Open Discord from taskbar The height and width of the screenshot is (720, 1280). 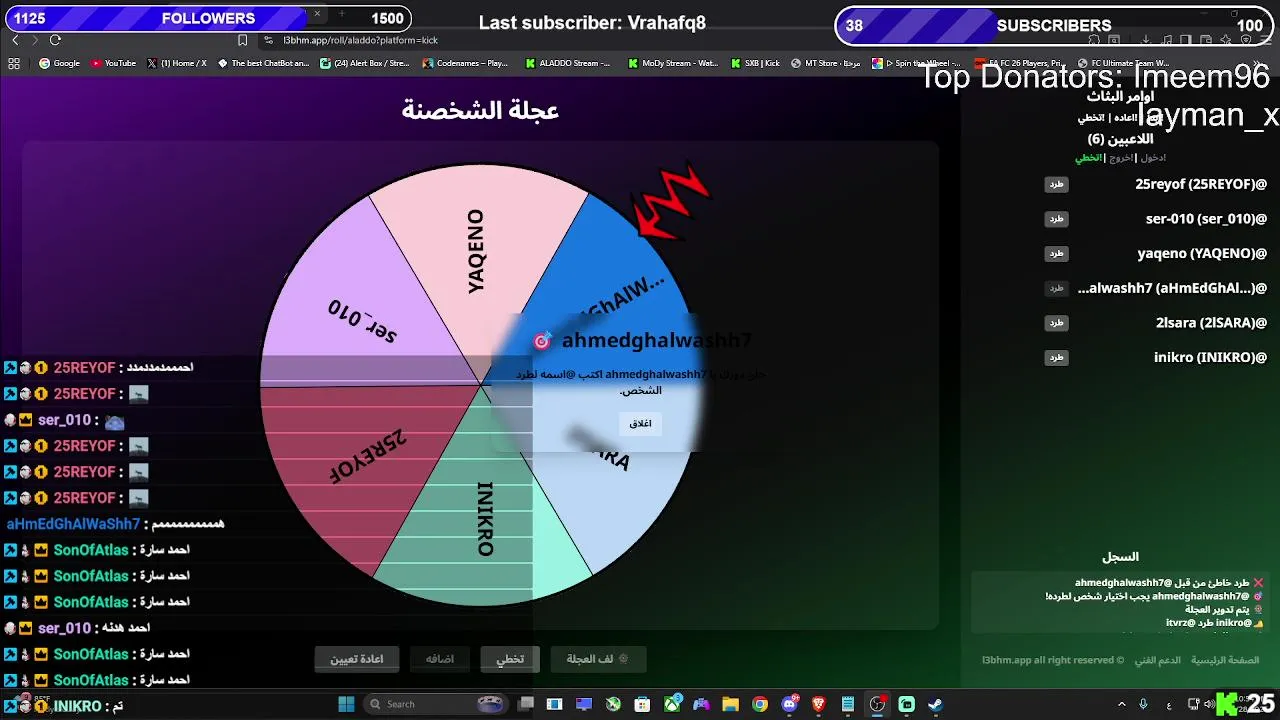point(789,704)
